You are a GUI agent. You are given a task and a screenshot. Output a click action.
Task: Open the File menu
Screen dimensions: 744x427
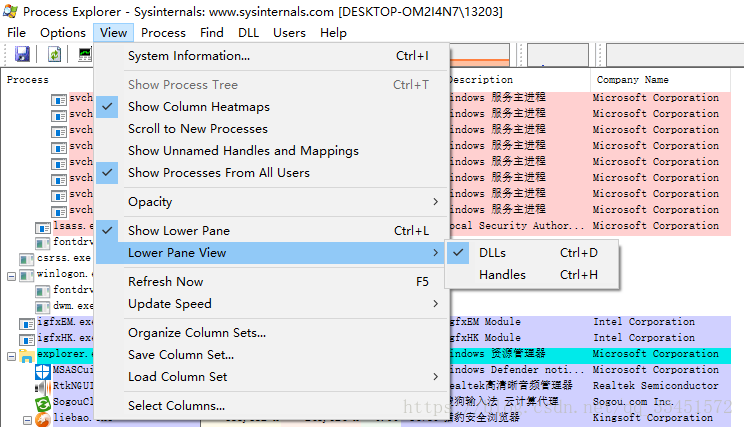pos(17,33)
